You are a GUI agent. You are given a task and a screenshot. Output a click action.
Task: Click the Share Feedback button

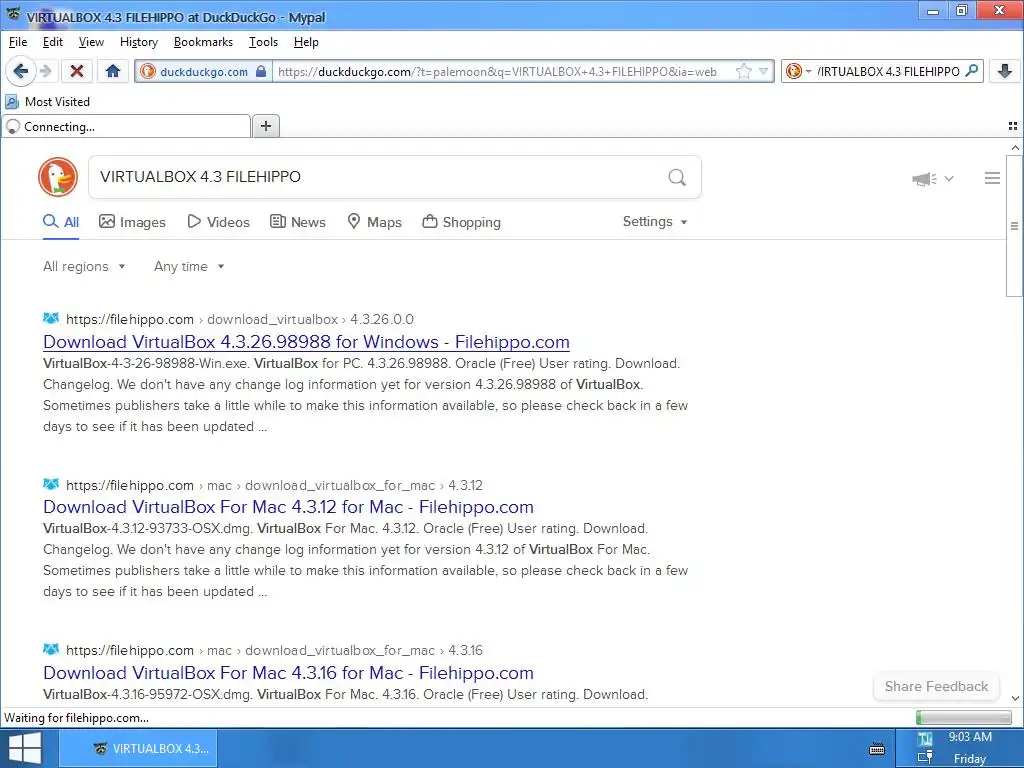click(936, 686)
